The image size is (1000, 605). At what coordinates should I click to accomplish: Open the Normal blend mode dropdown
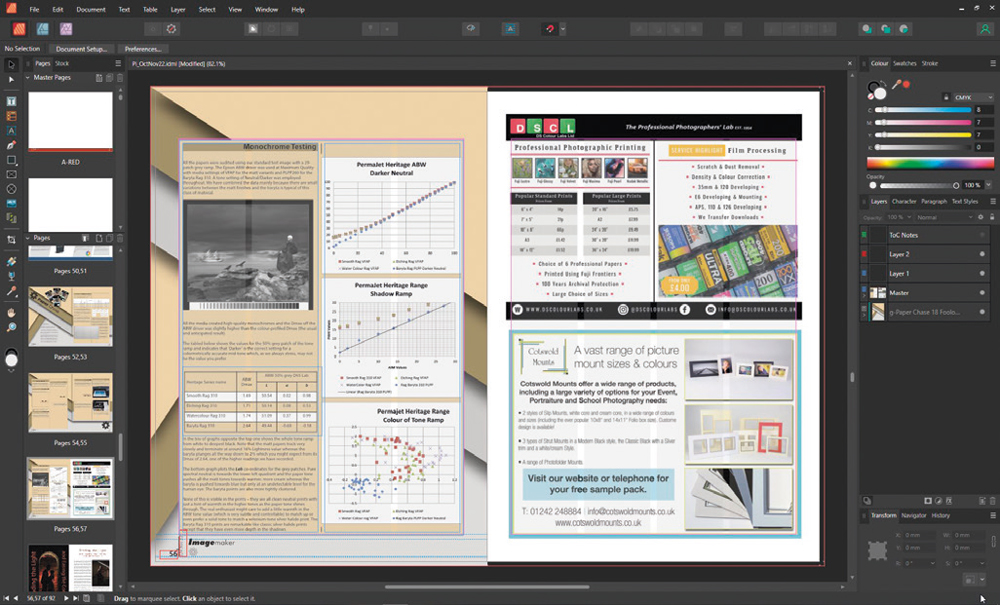pyautogui.click(x=944, y=217)
